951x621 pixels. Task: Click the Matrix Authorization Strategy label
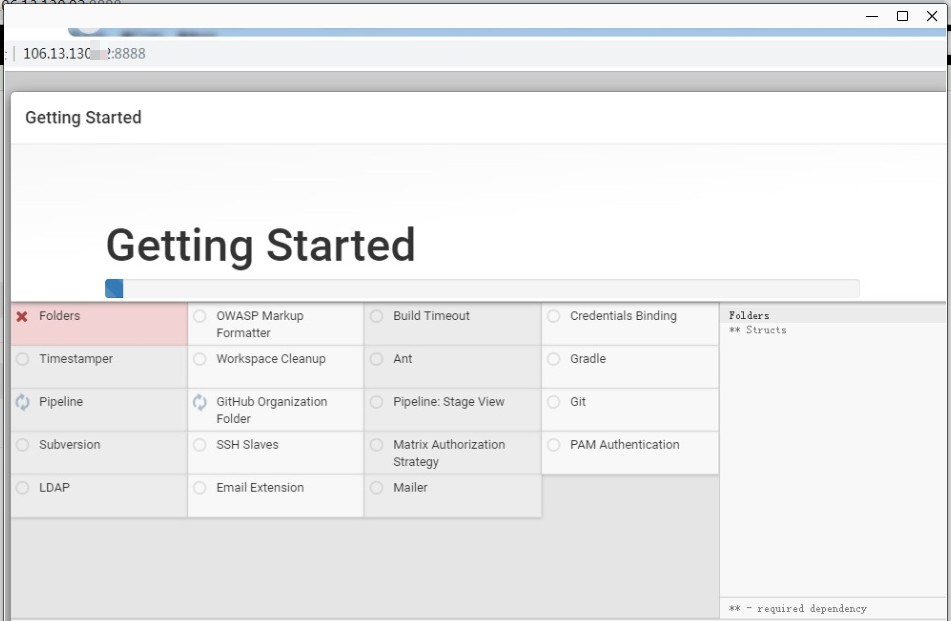(x=449, y=454)
